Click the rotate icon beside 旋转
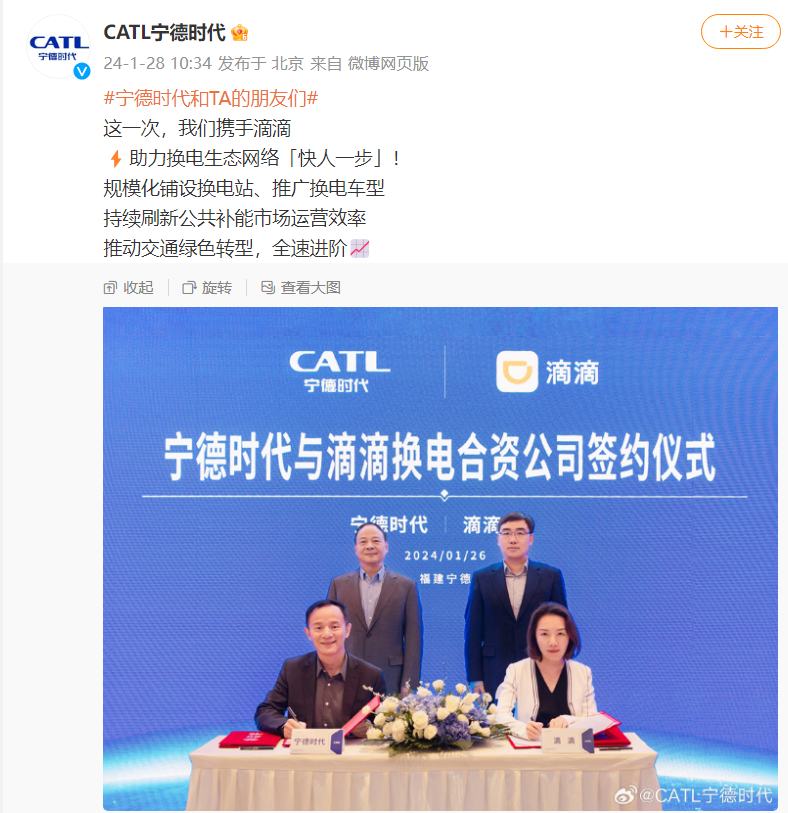Image resolution: width=788 pixels, height=813 pixels. click(x=189, y=288)
